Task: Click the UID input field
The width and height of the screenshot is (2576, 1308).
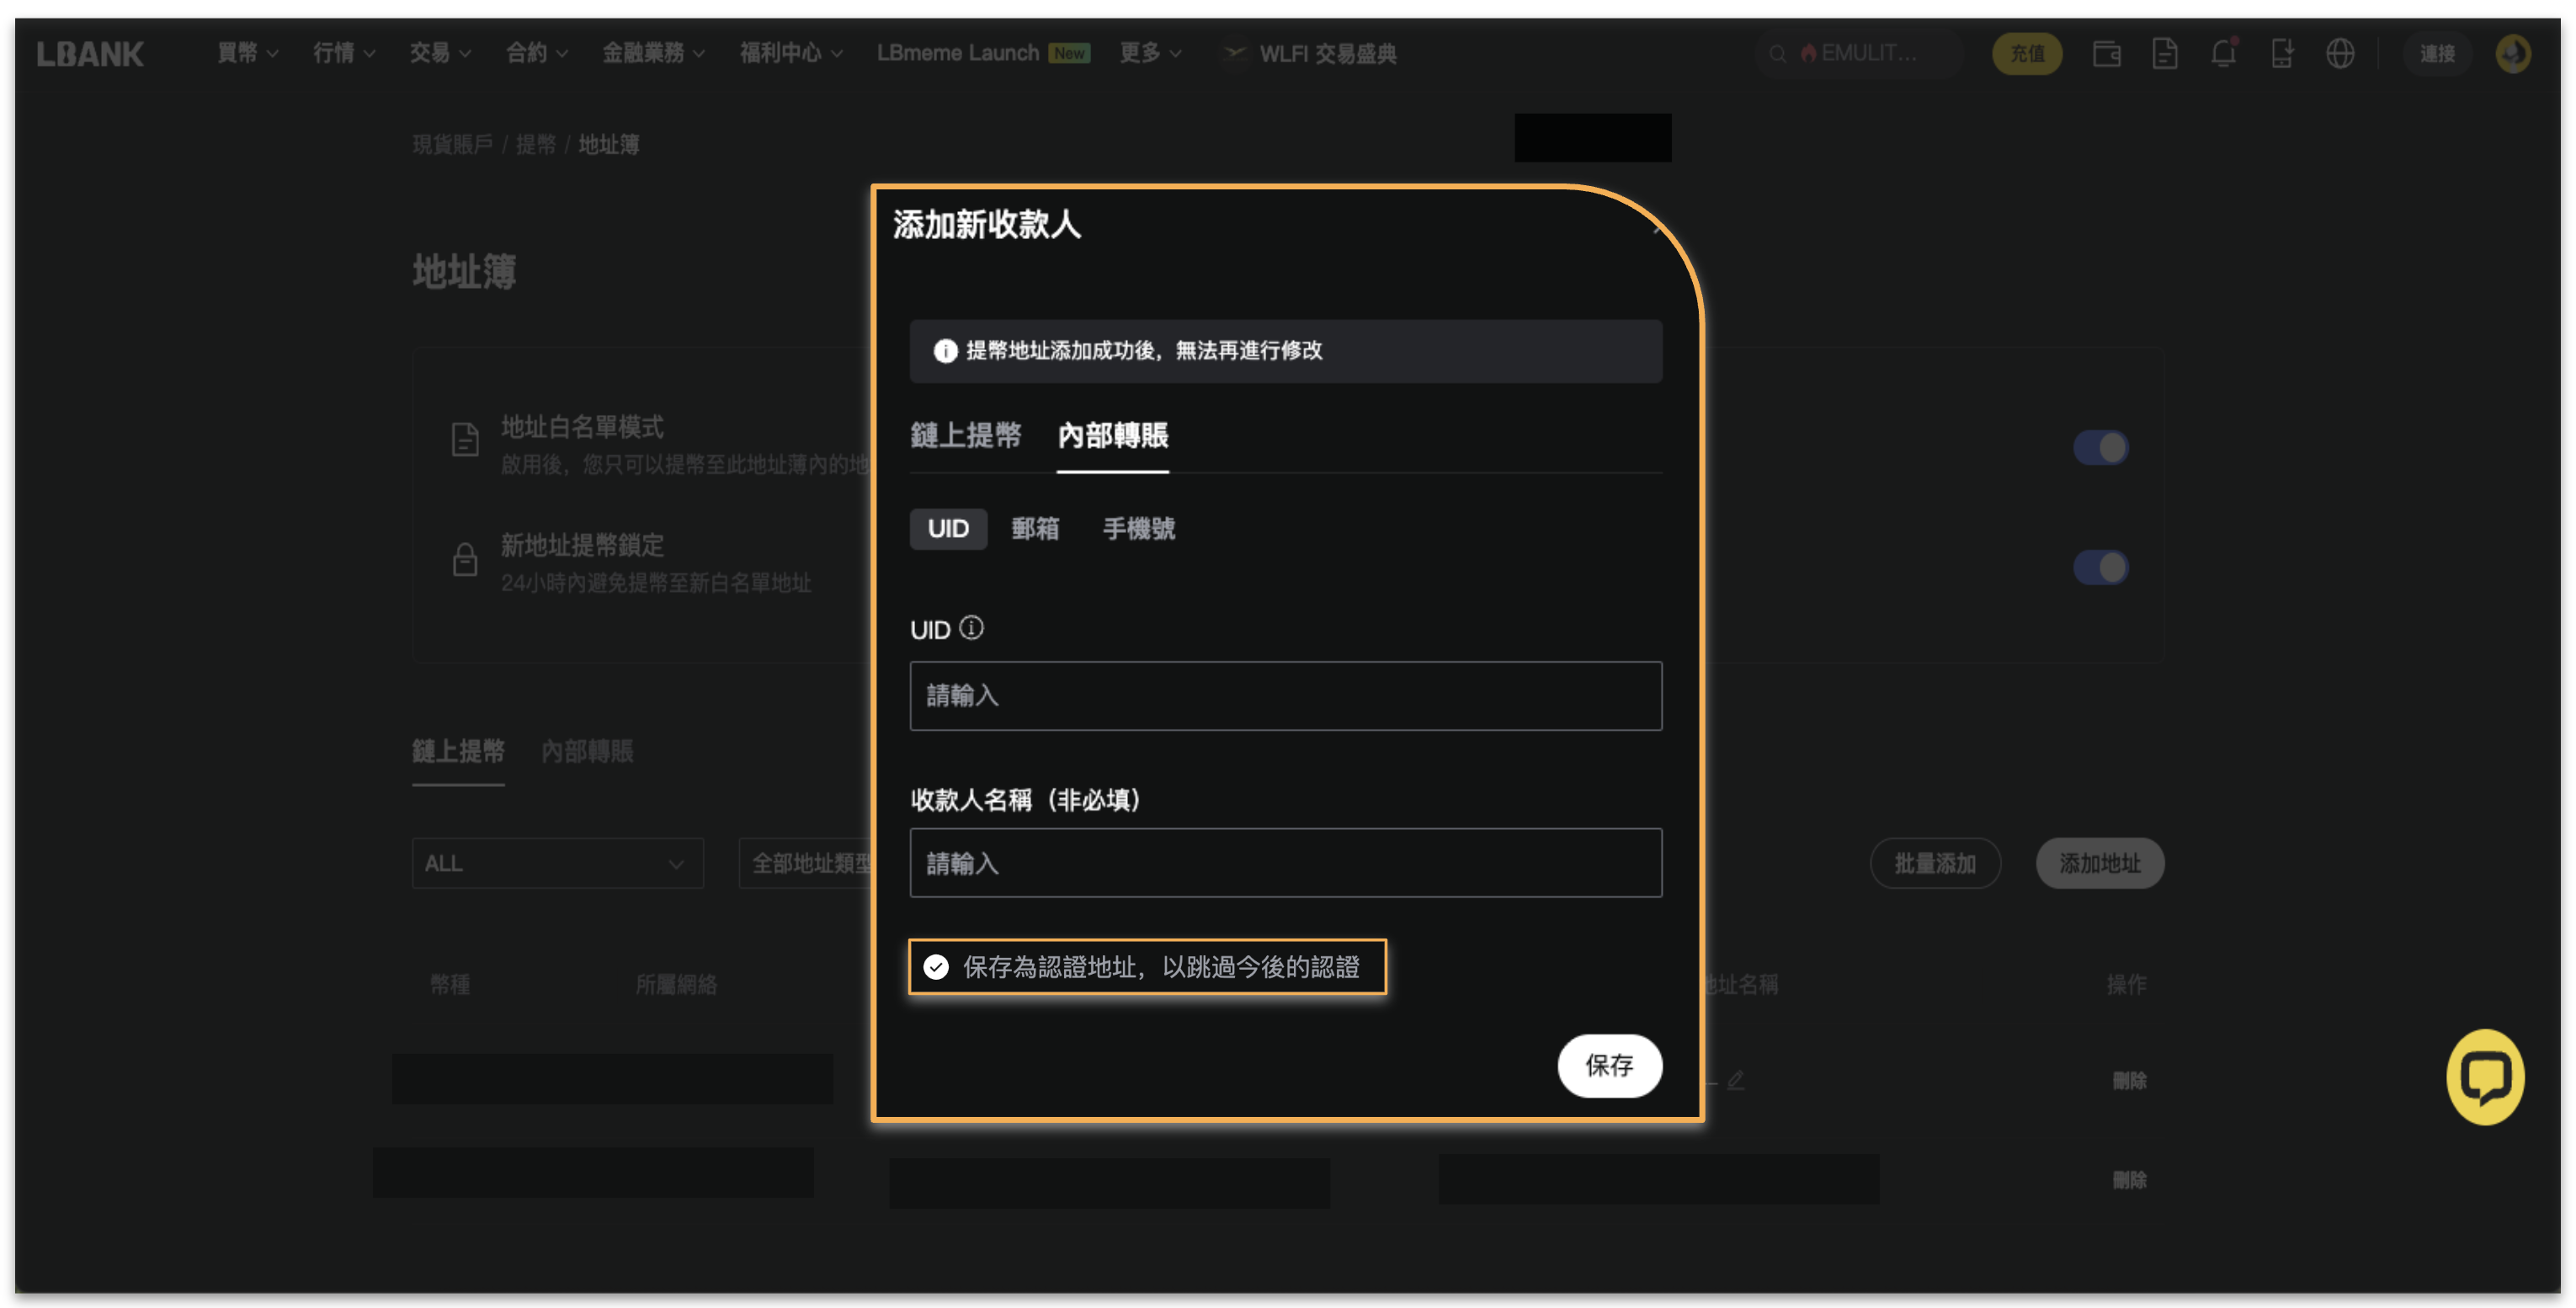Action: (x=1285, y=695)
